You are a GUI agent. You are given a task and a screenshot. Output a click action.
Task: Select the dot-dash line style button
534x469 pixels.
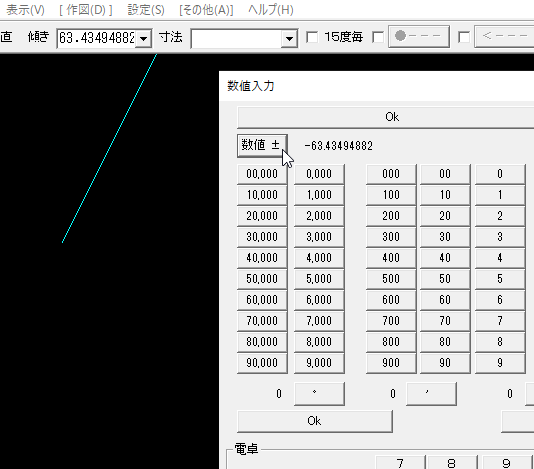click(419, 36)
